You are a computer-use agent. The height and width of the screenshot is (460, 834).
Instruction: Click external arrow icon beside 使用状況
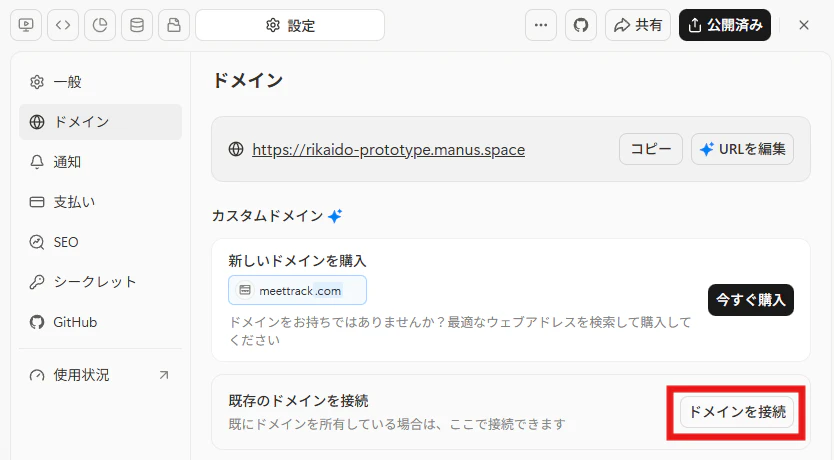pyautogui.click(x=164, y=375)
